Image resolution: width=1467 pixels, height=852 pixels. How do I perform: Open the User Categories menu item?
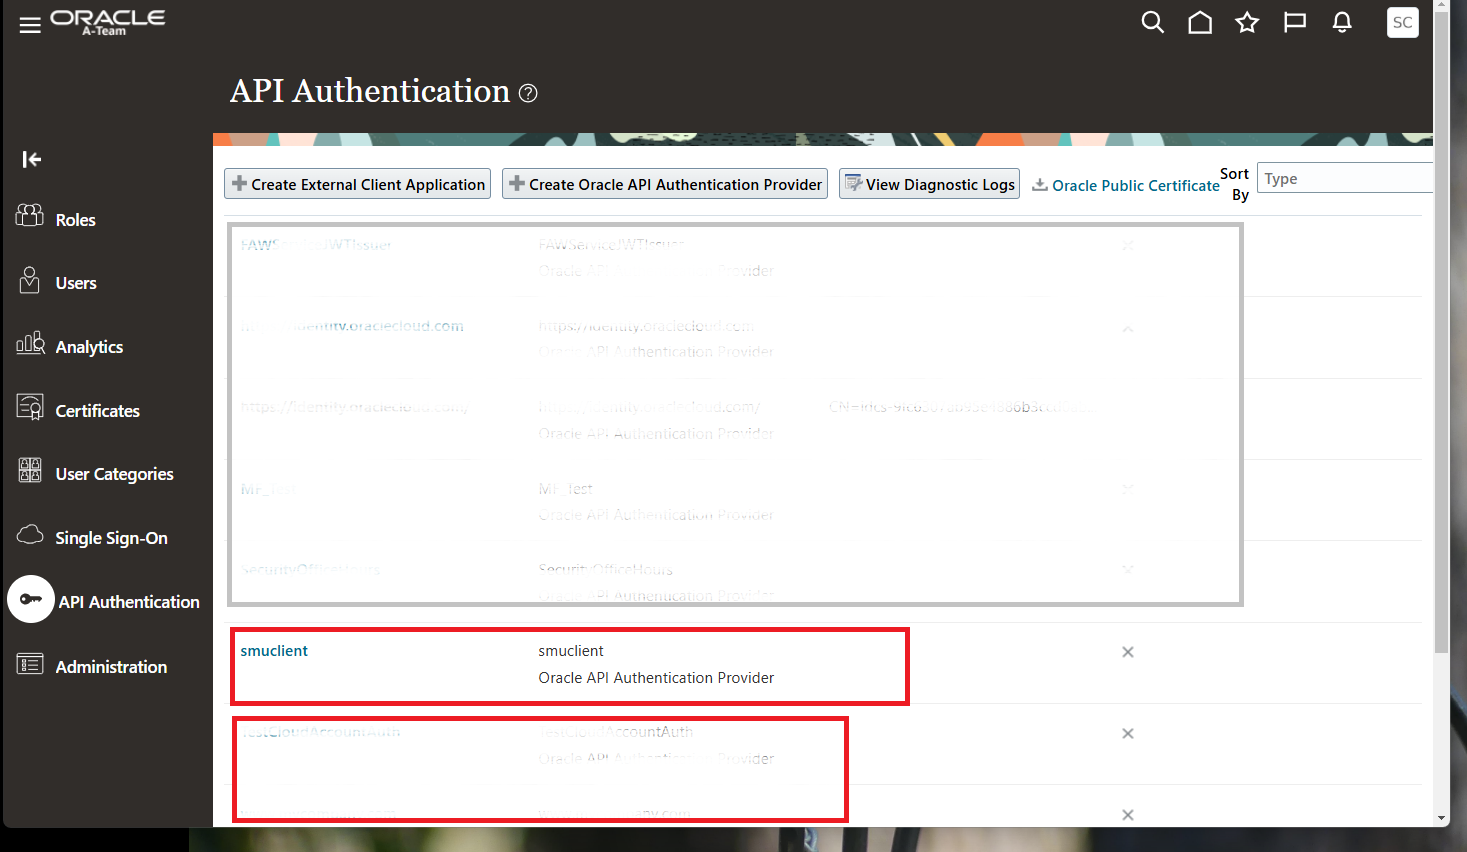[x=114, y=474]
